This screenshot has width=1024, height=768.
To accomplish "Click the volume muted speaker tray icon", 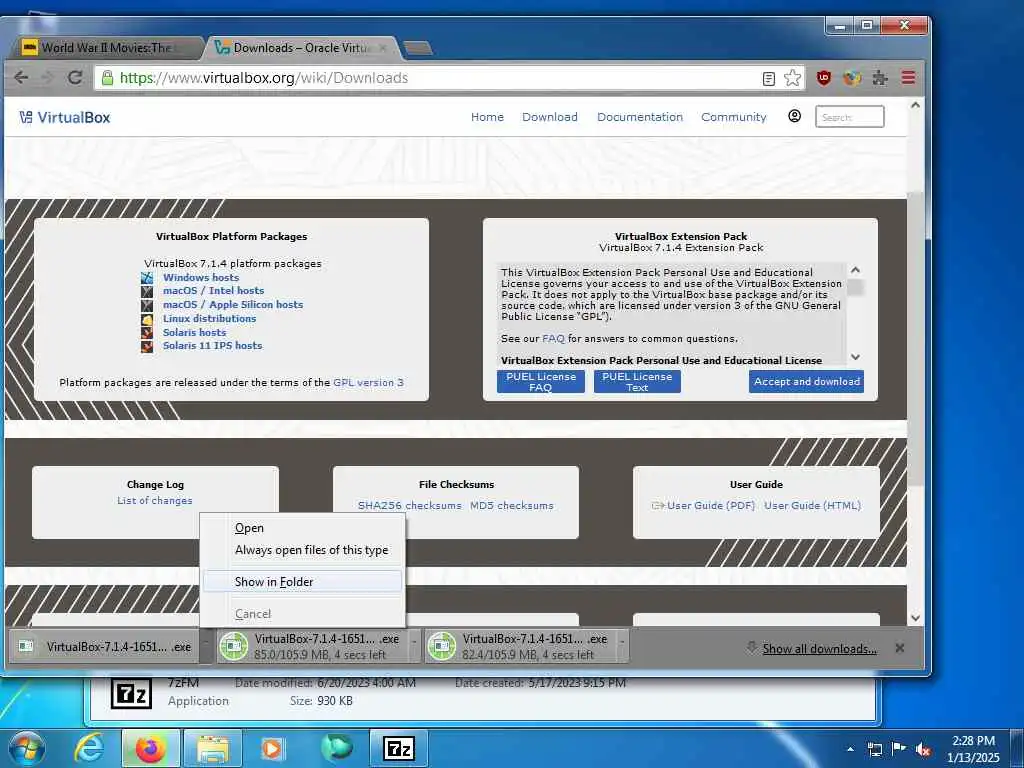I will click(x=923, y=750).
